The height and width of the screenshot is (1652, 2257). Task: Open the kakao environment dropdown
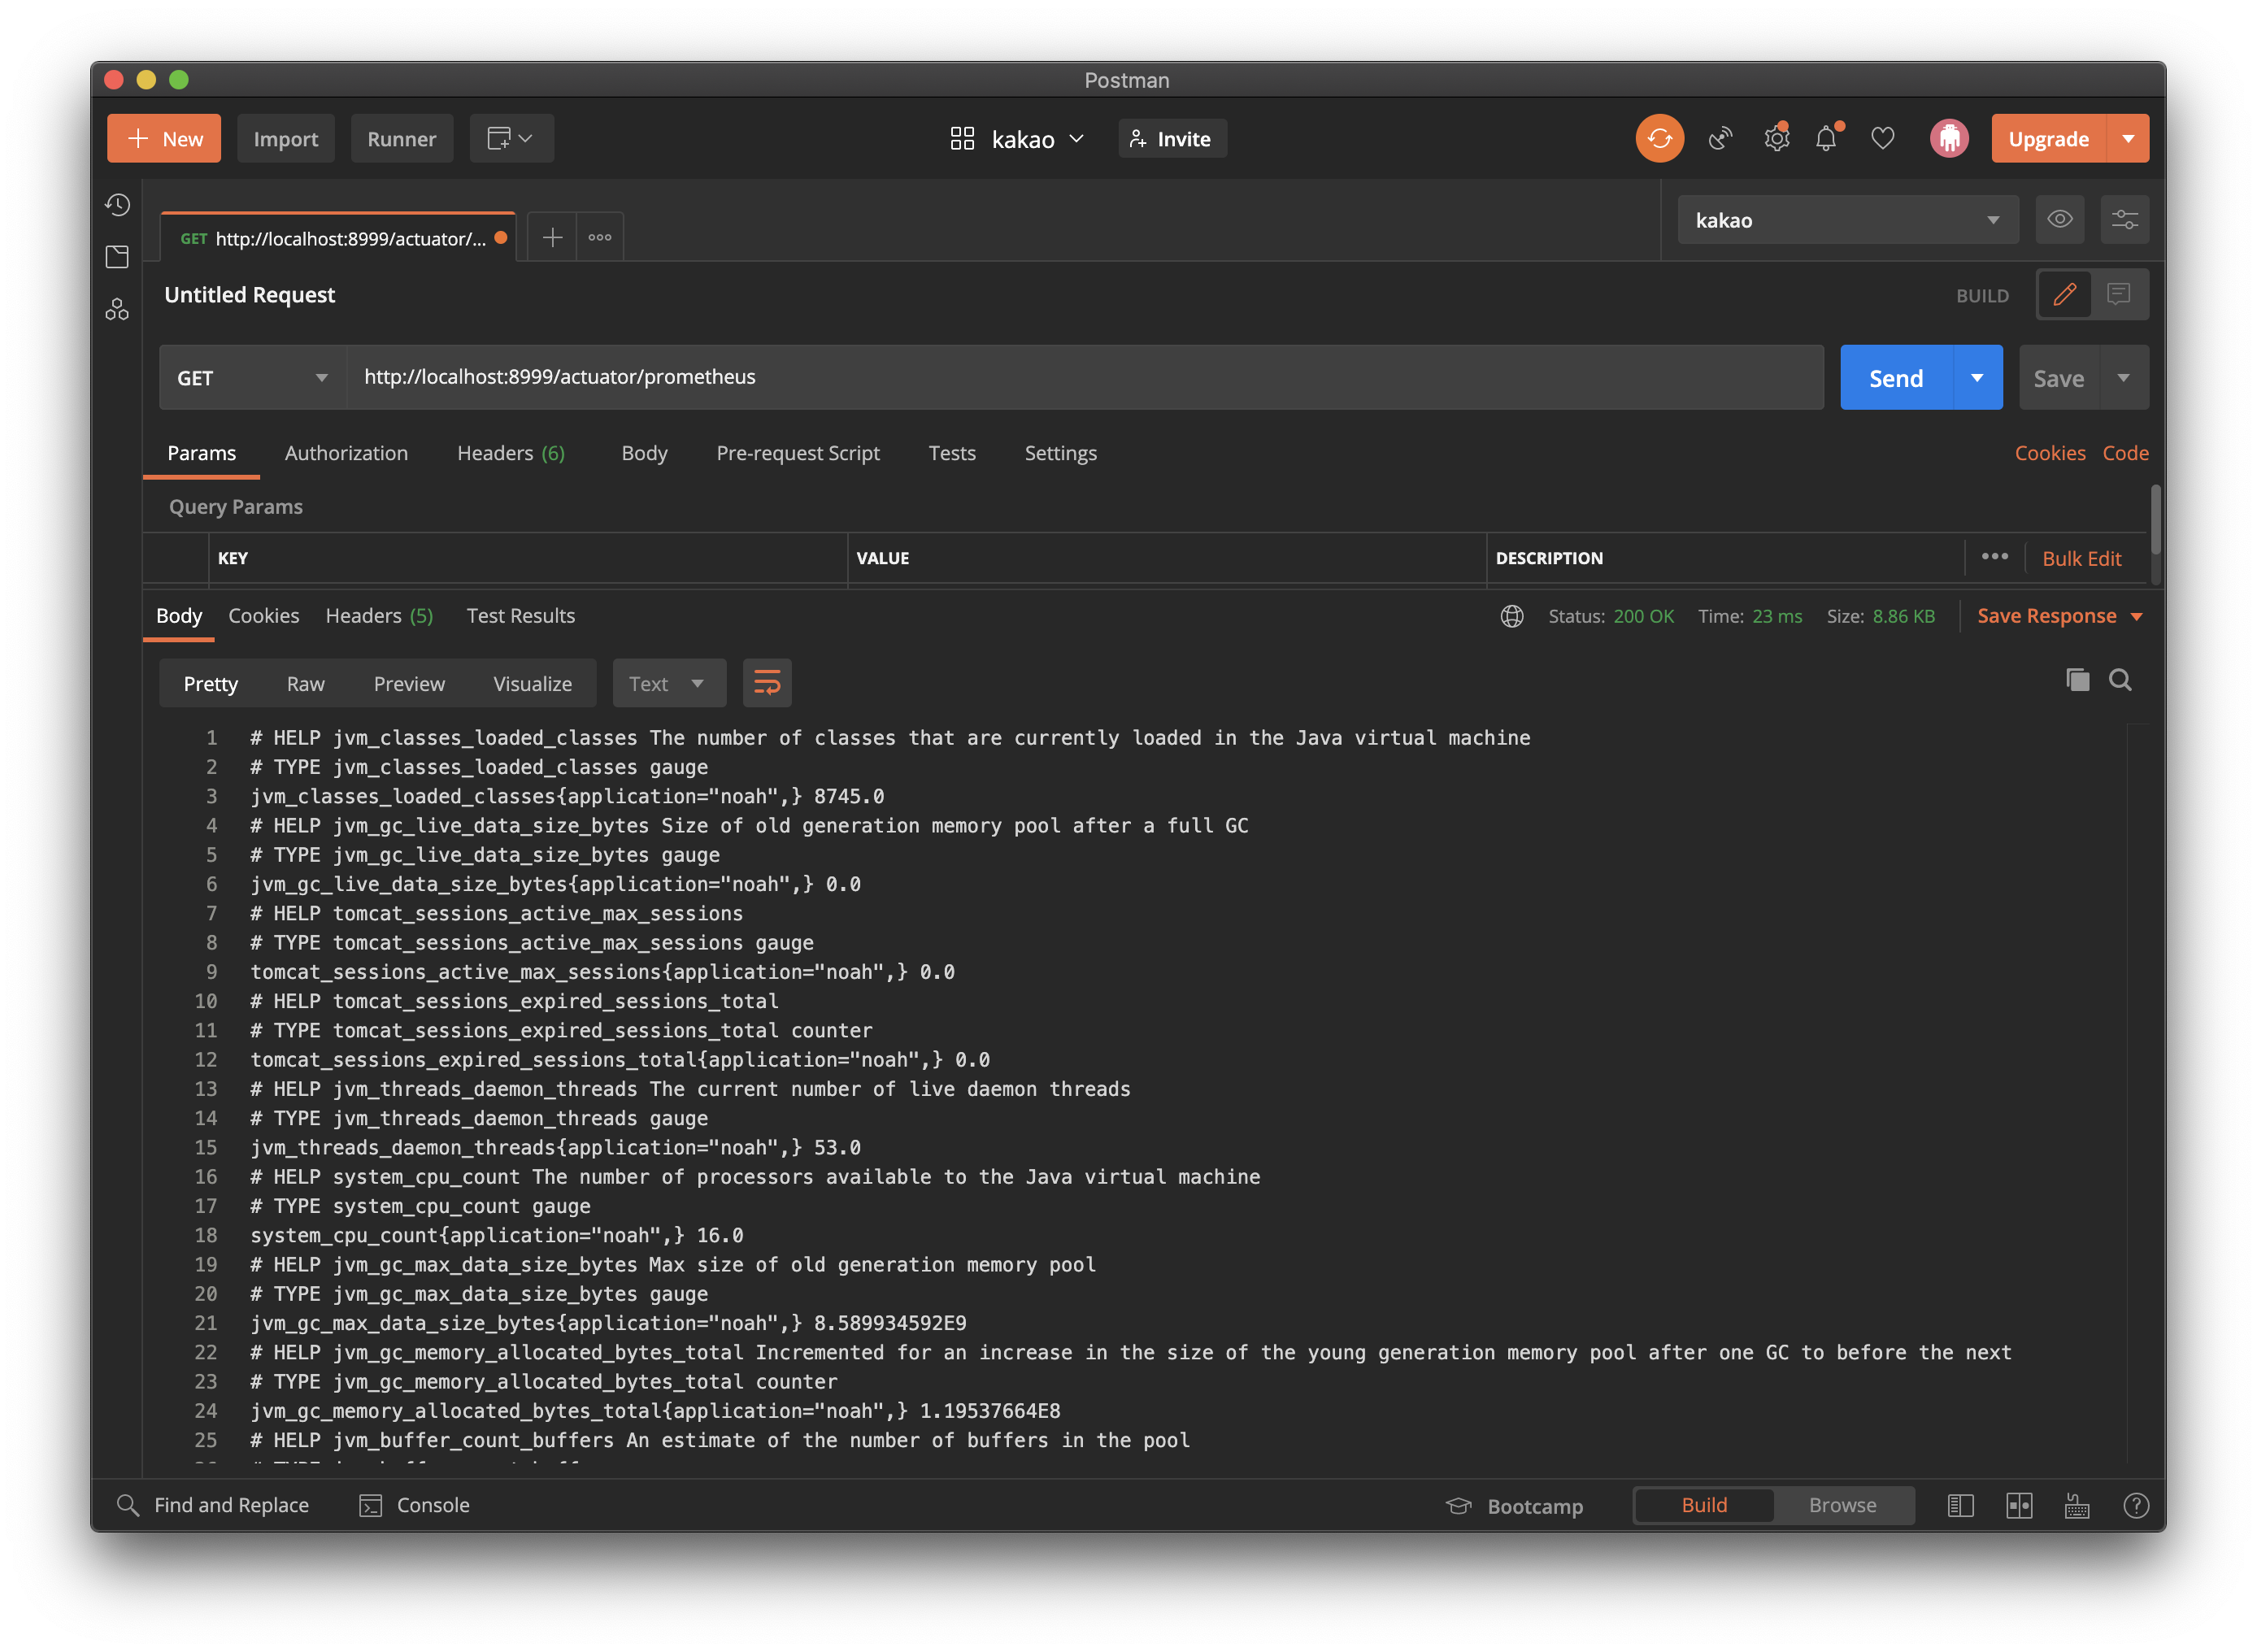pyautogui.click(x=1848, y=220)
